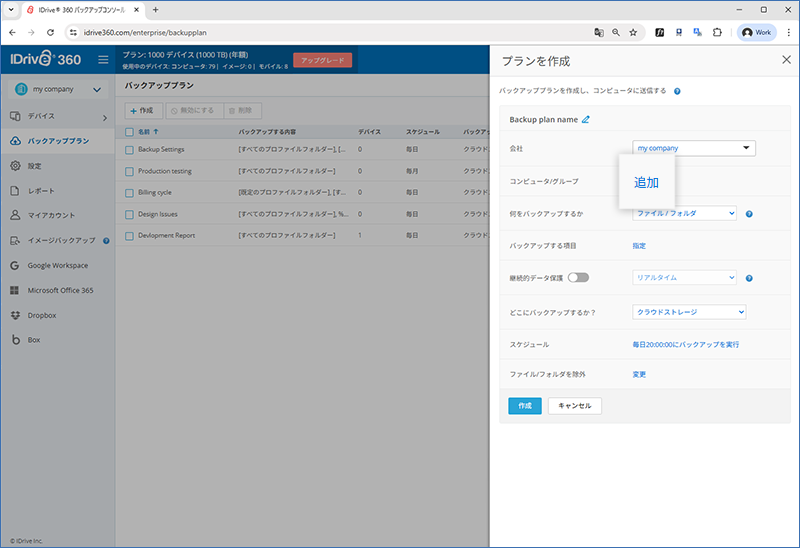Screen dimensions: 800x548
Task: Open Dropbox from the sidebar
Action: [42, 315]
